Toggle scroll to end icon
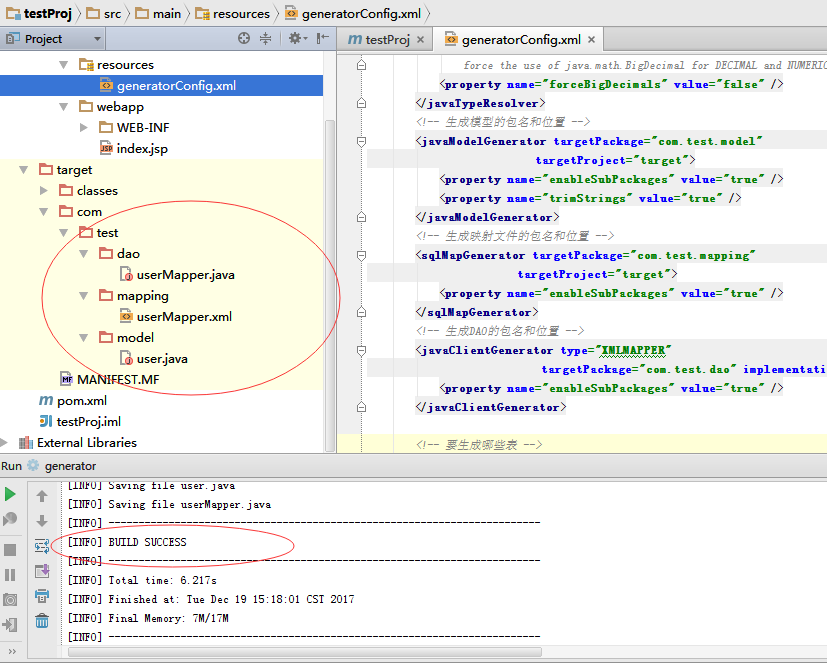This screenshot has height=664, width=827. [42, 571]
